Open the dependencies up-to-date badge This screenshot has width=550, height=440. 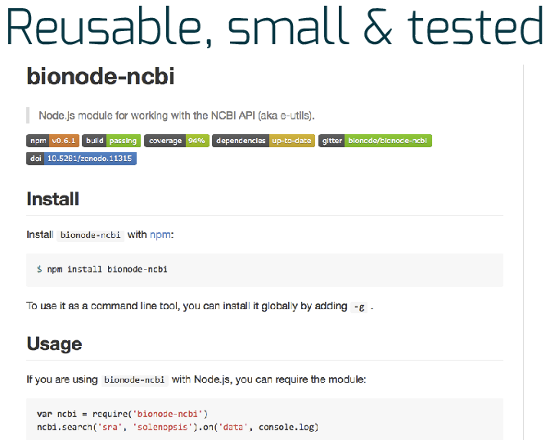pyautogui.click(x=263, y=141)
